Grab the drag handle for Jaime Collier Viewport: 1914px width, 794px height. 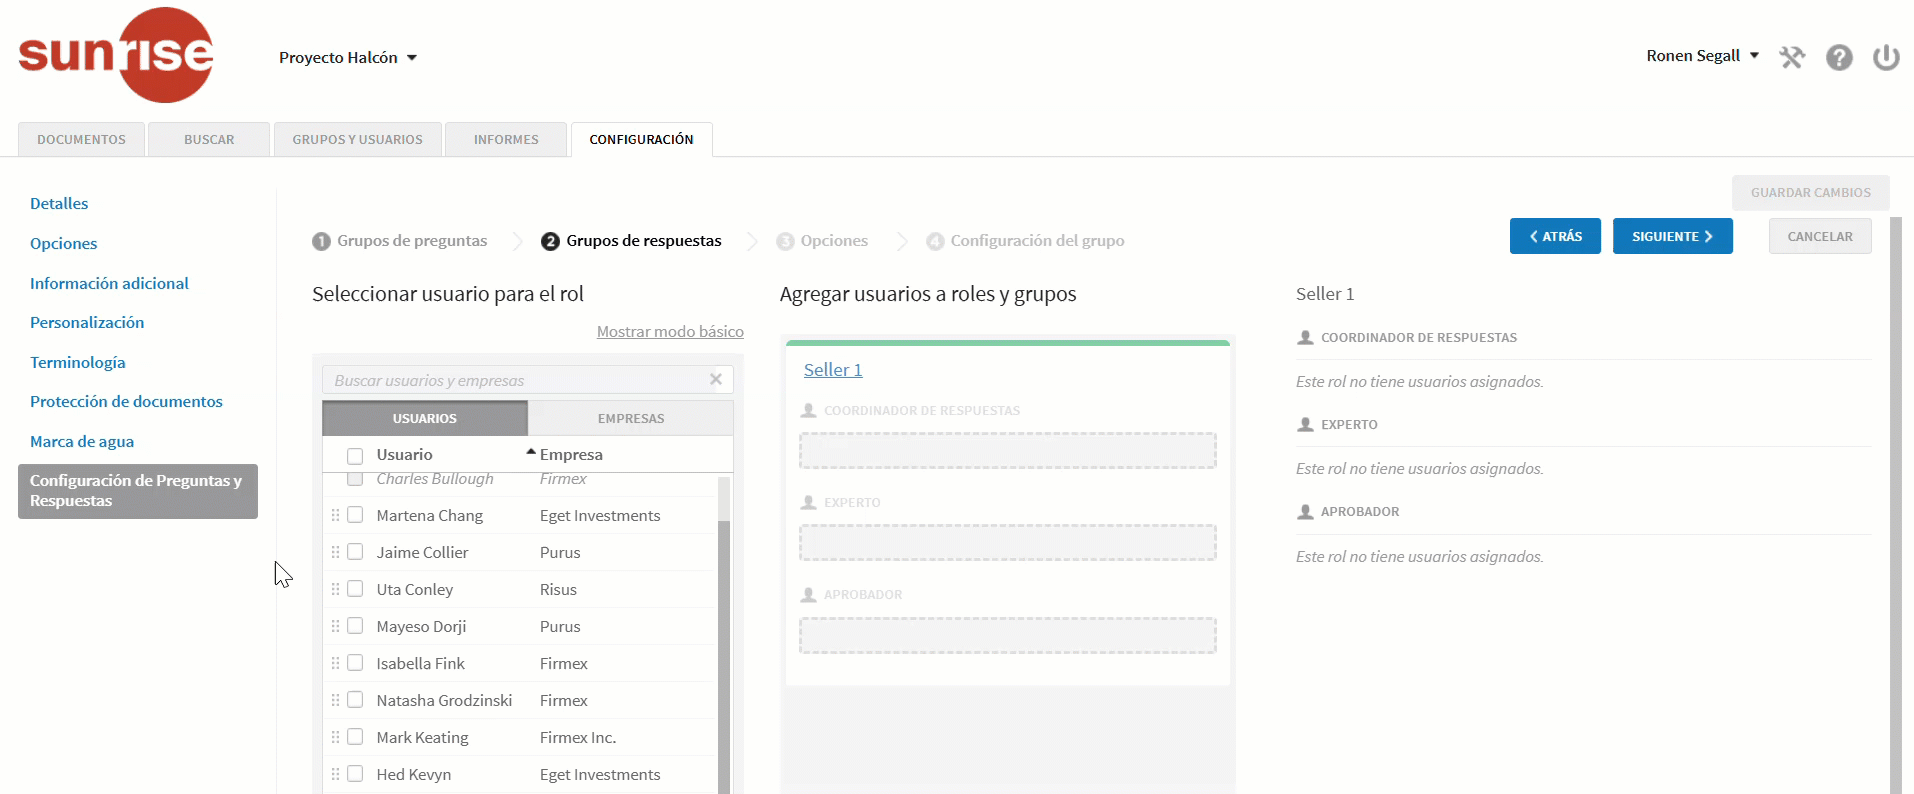point(335,552)
